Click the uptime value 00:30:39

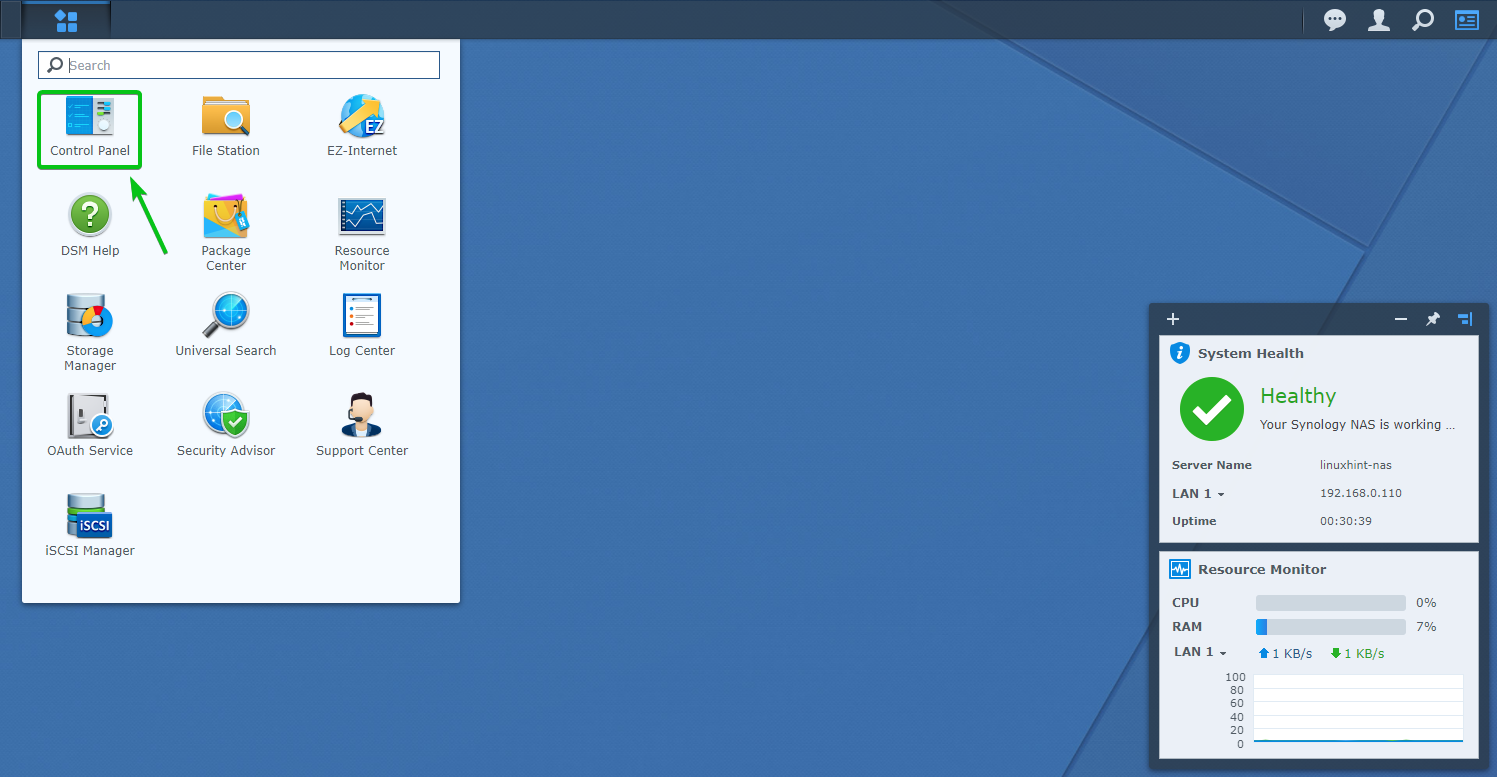(x=1346, y=521)
